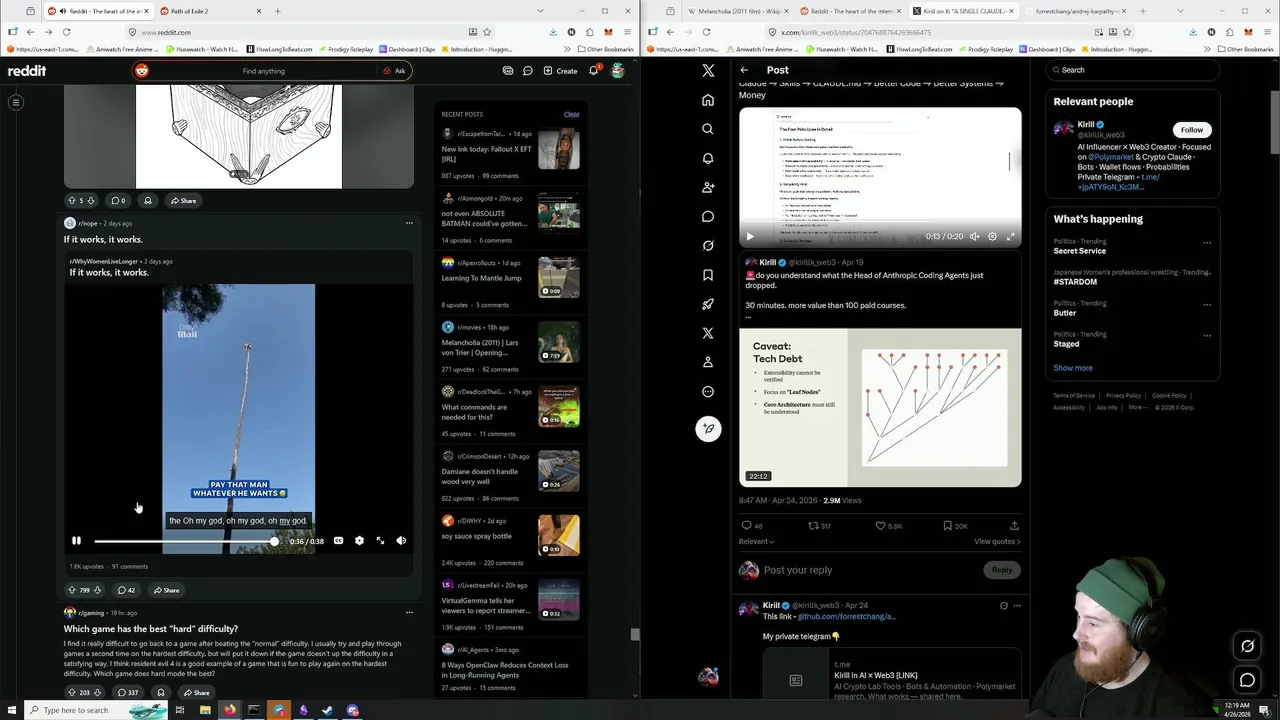The width and height of the screenshot is (1280, 720).
Task: Focus Reddit 'Find anything' search box
Action: click(x=263, y=71)
